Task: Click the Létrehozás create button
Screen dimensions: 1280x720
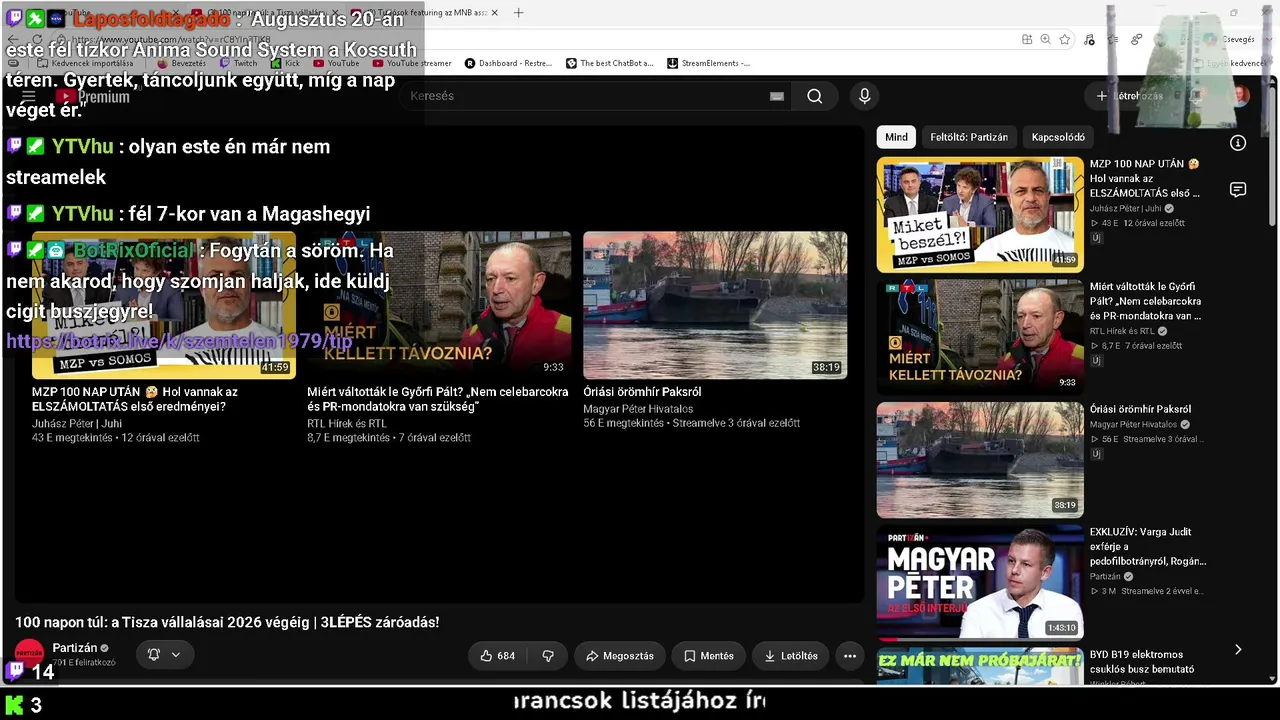Action: click(1130, 96)
